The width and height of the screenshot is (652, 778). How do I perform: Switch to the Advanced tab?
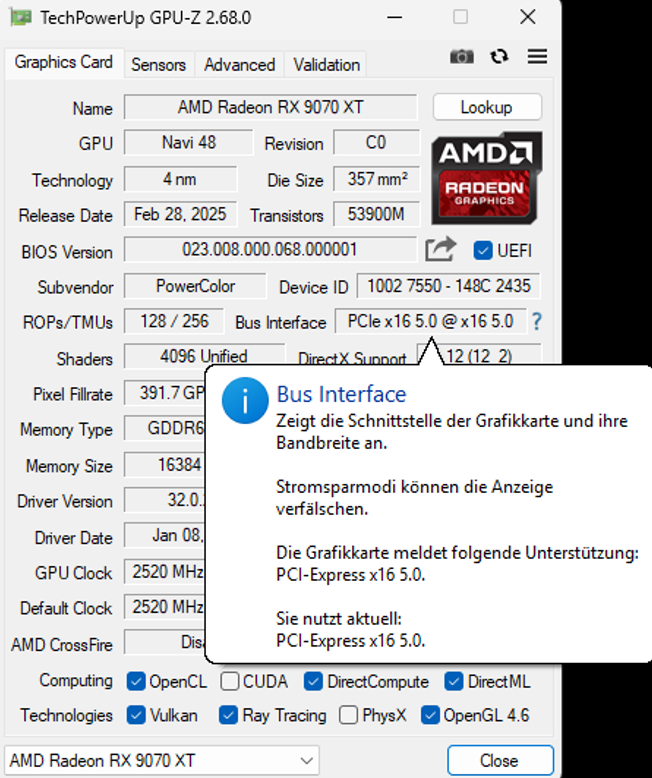(x=240, y=65)
